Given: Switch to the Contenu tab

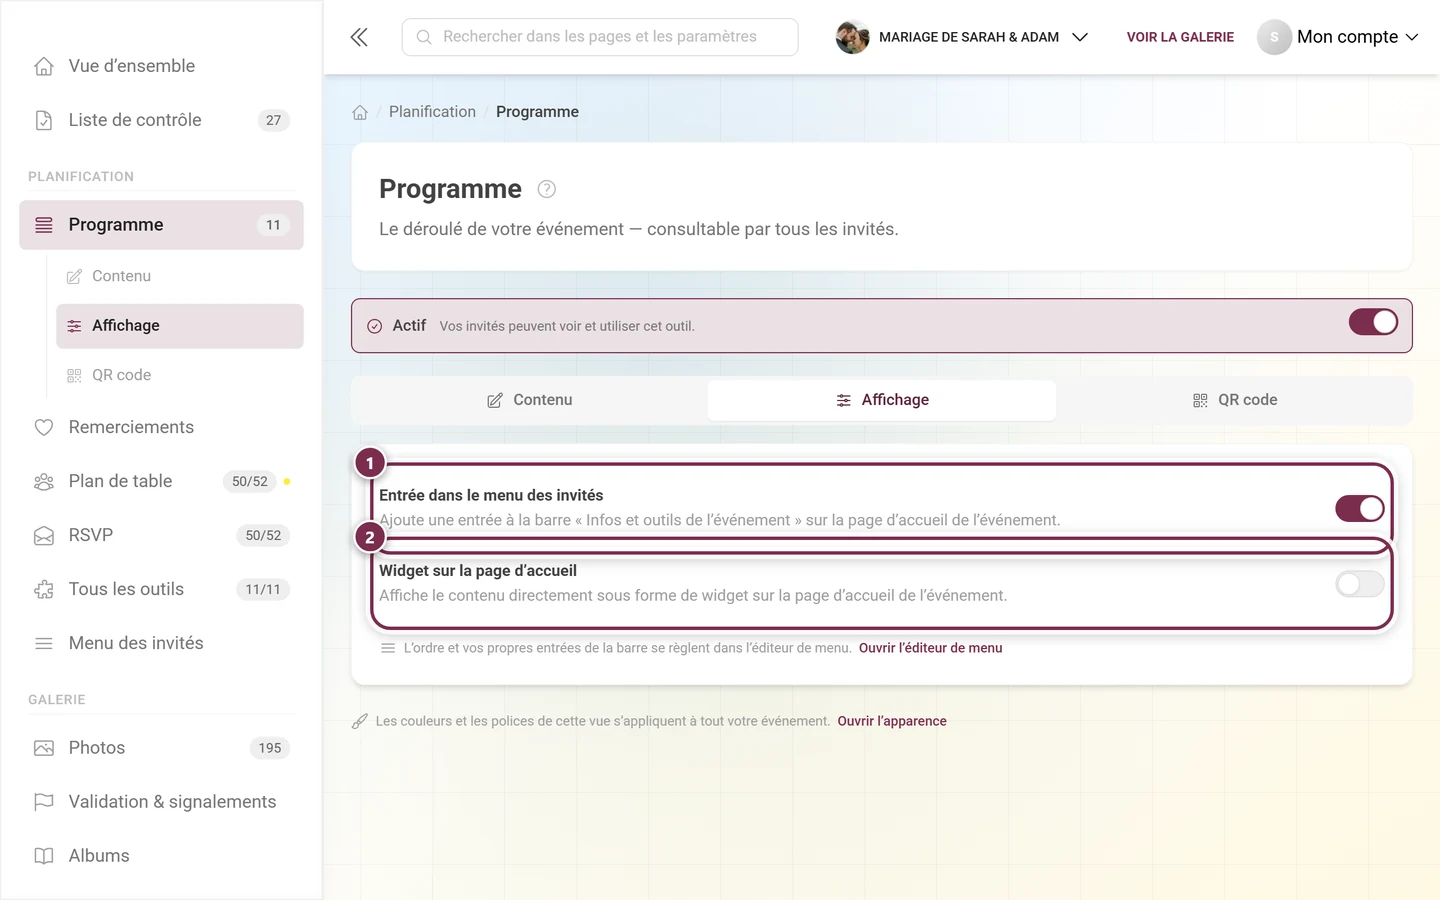Looking at the screenshot, I should coord(530,400).
